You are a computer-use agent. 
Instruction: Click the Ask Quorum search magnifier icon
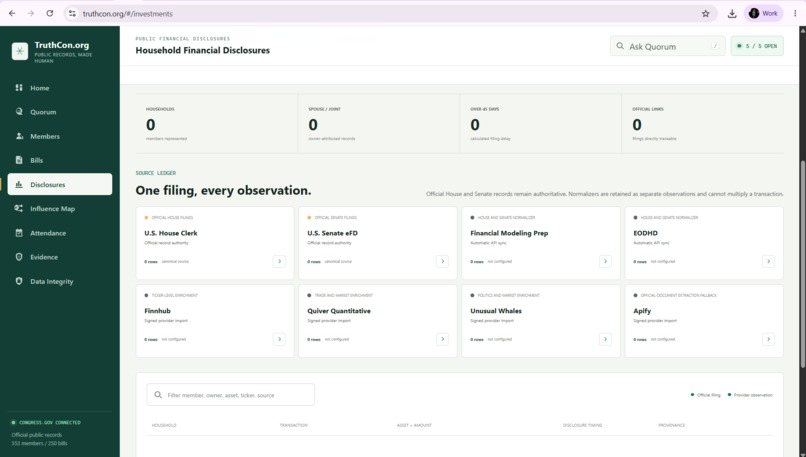click(620, 46)
